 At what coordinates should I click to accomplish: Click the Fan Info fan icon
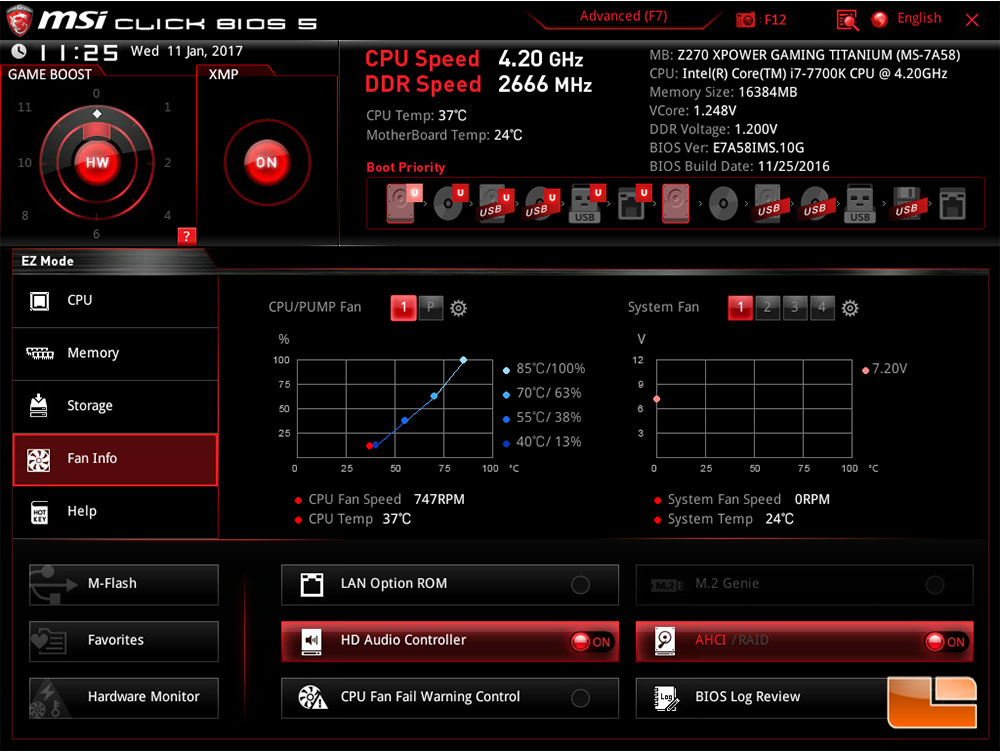(38, 459)
